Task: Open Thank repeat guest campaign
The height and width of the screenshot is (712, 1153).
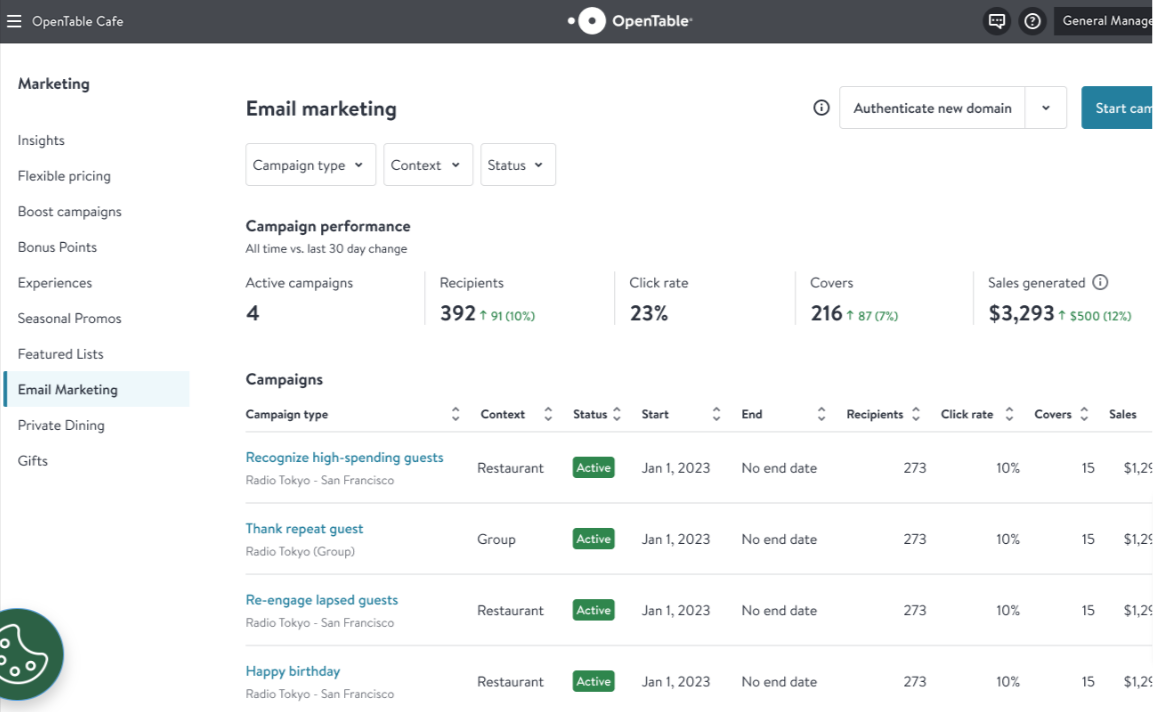Action: coord(304,529)
